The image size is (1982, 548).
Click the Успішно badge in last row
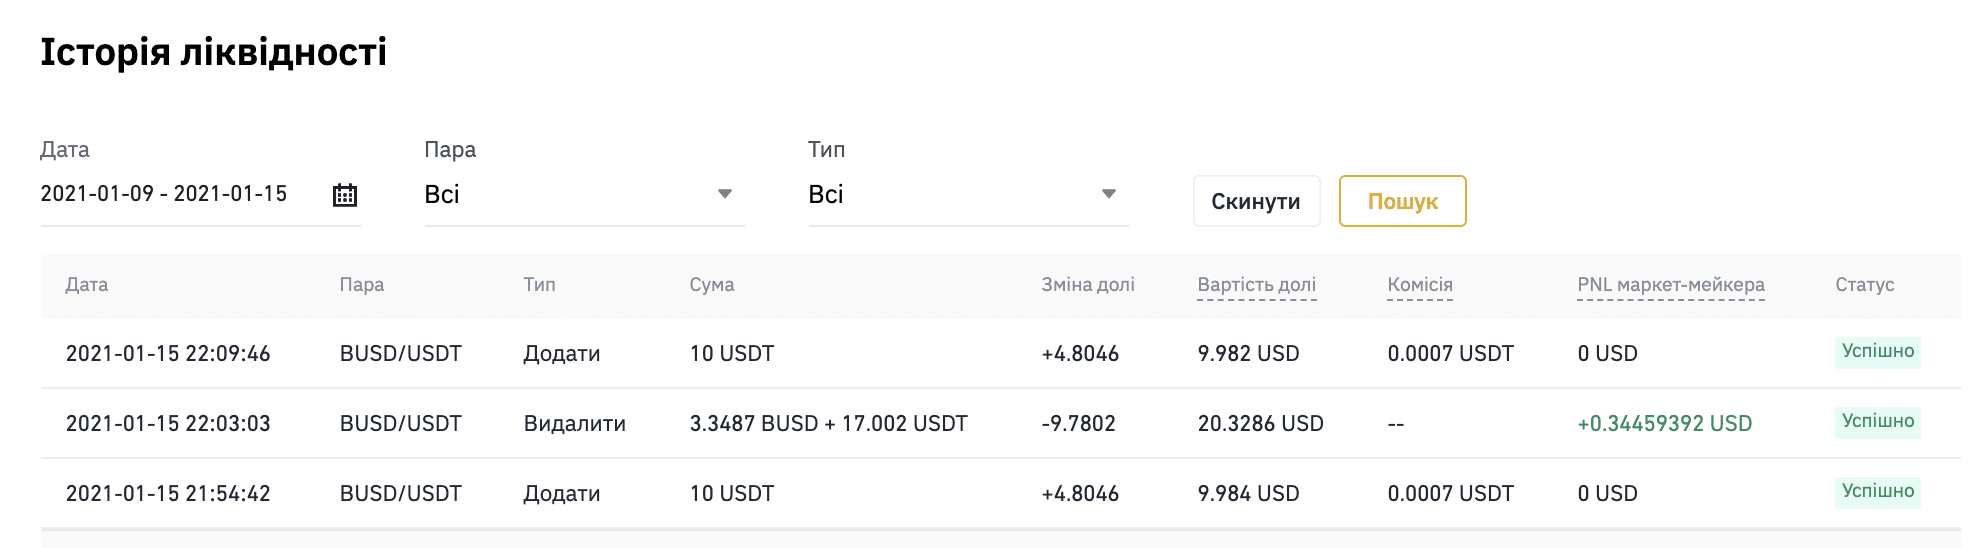1878,492
